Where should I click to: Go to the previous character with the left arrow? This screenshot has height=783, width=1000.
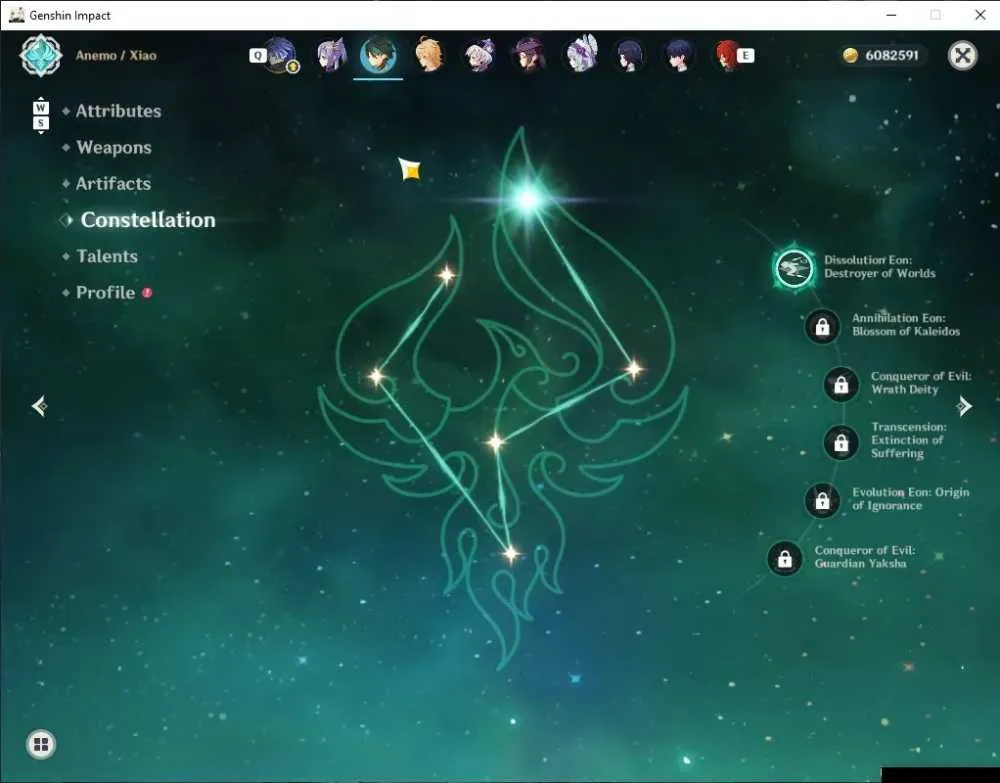pyautogui.click(x=40, y=406)
